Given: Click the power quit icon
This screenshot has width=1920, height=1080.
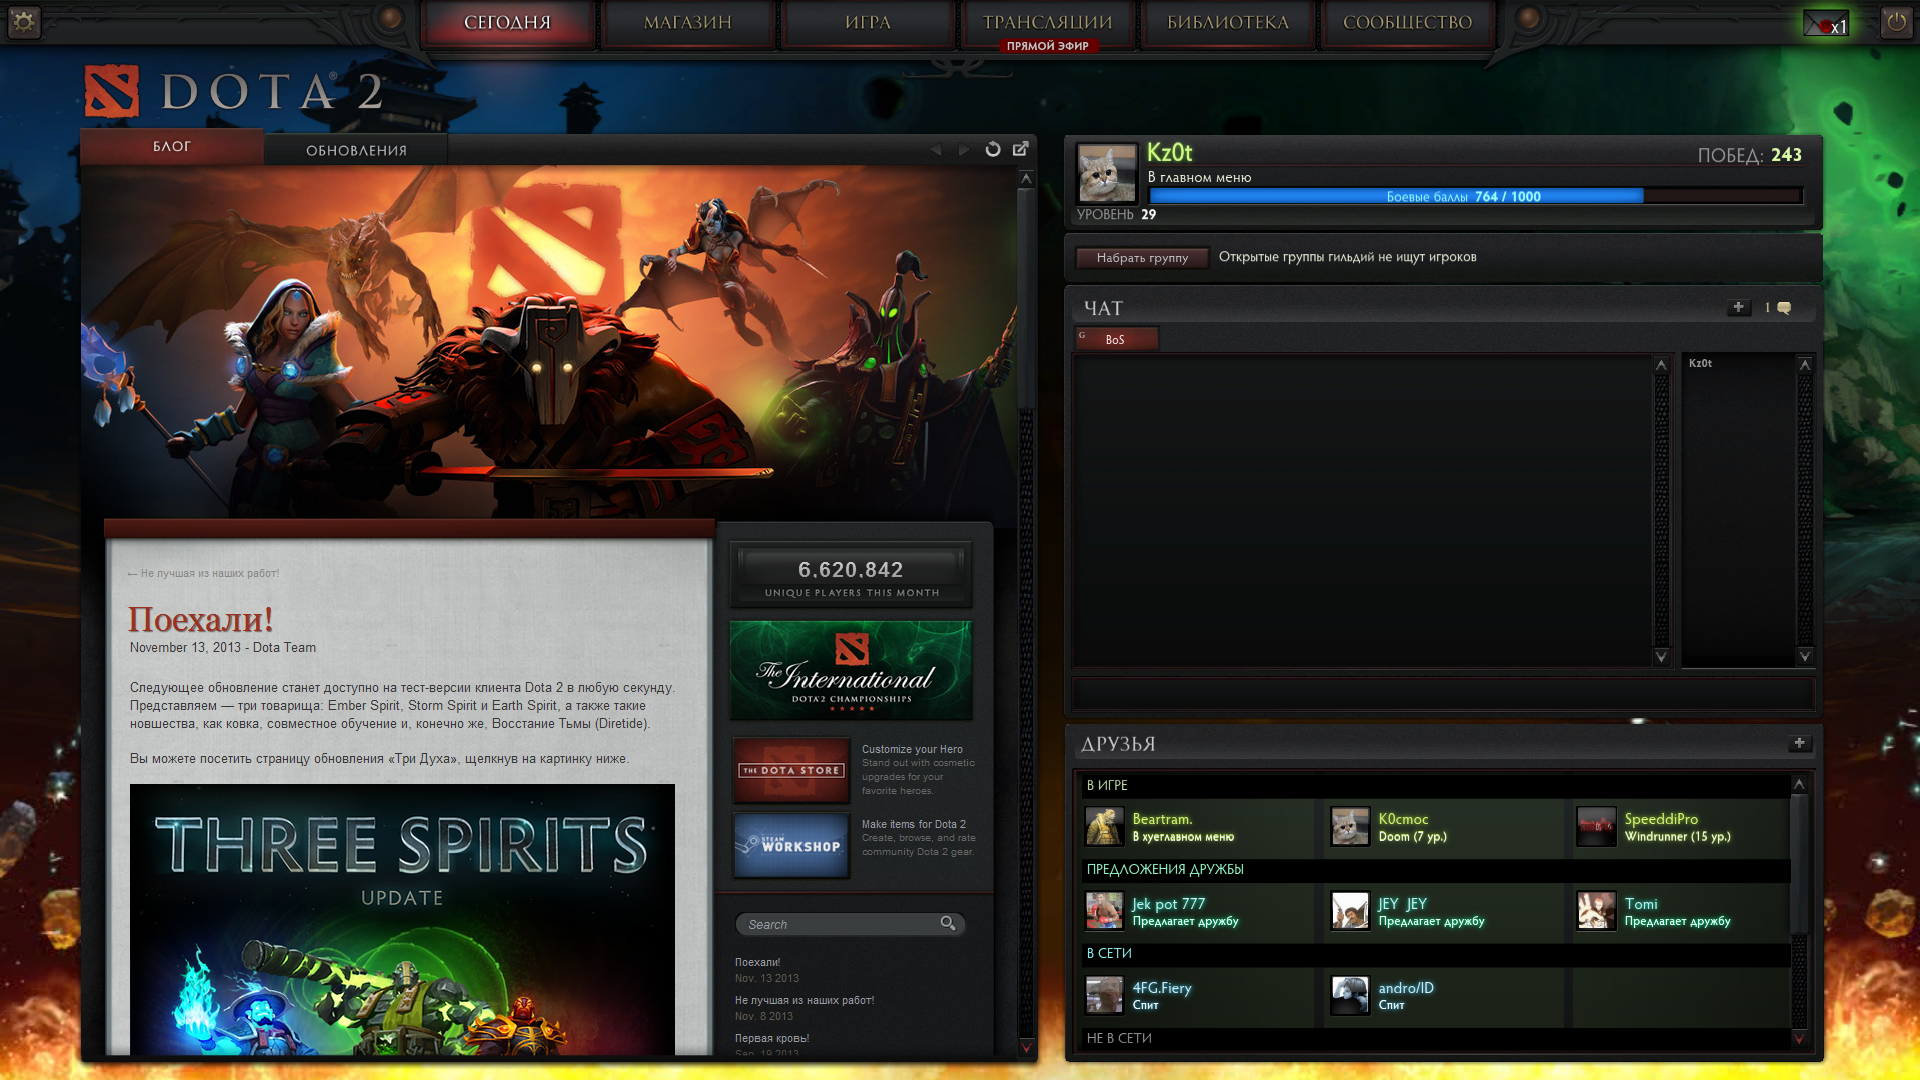Looking at the screenshot, I should tap(1895, 21).
